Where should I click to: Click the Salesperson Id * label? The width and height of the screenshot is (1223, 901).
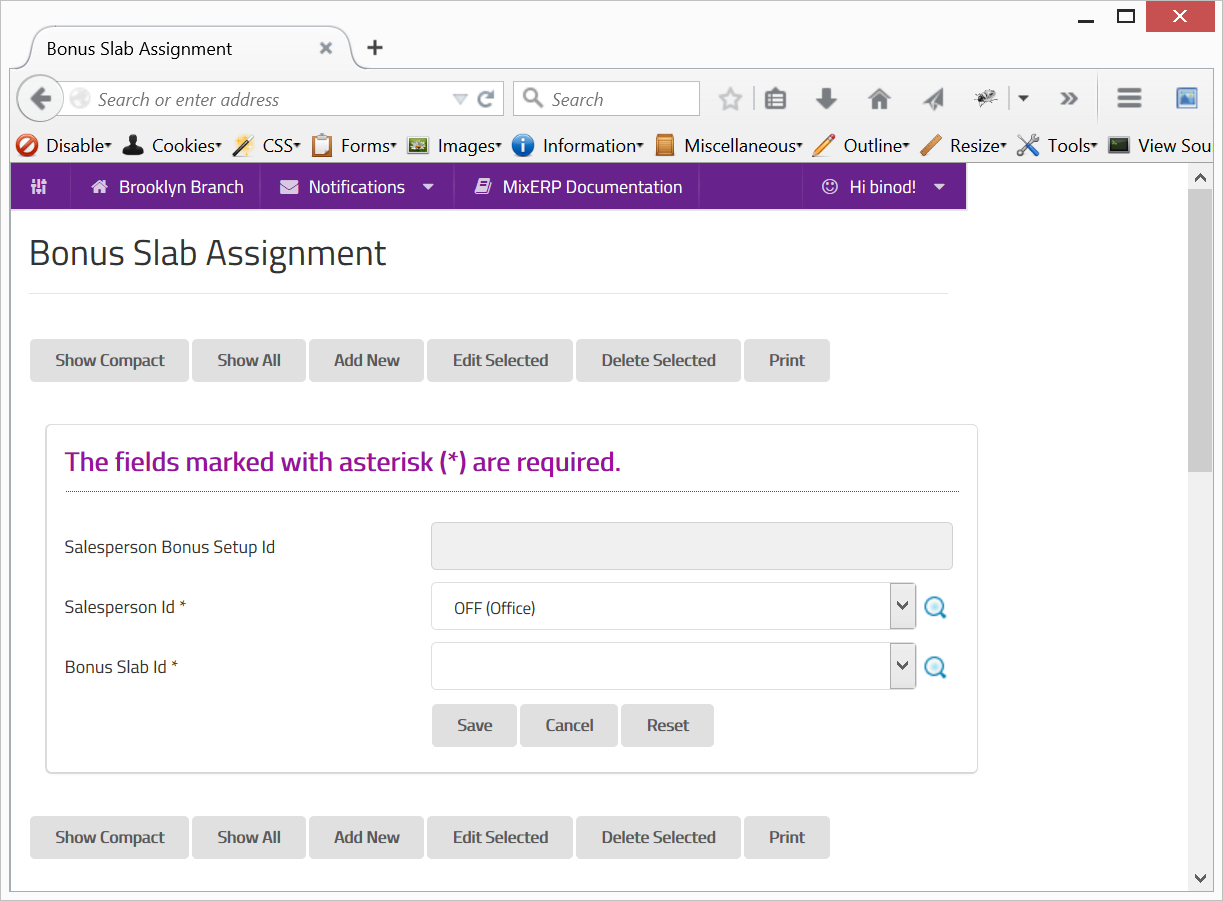pyautogui.click(x=125, y=607)
